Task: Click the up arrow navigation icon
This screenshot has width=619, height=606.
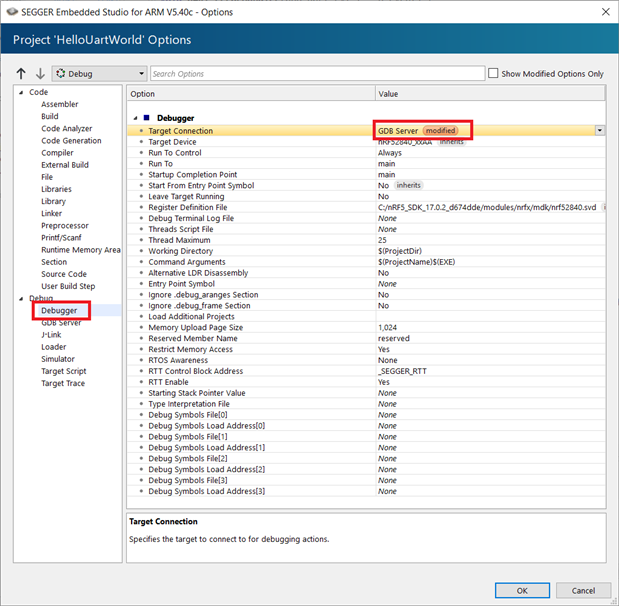Action: 21,74
